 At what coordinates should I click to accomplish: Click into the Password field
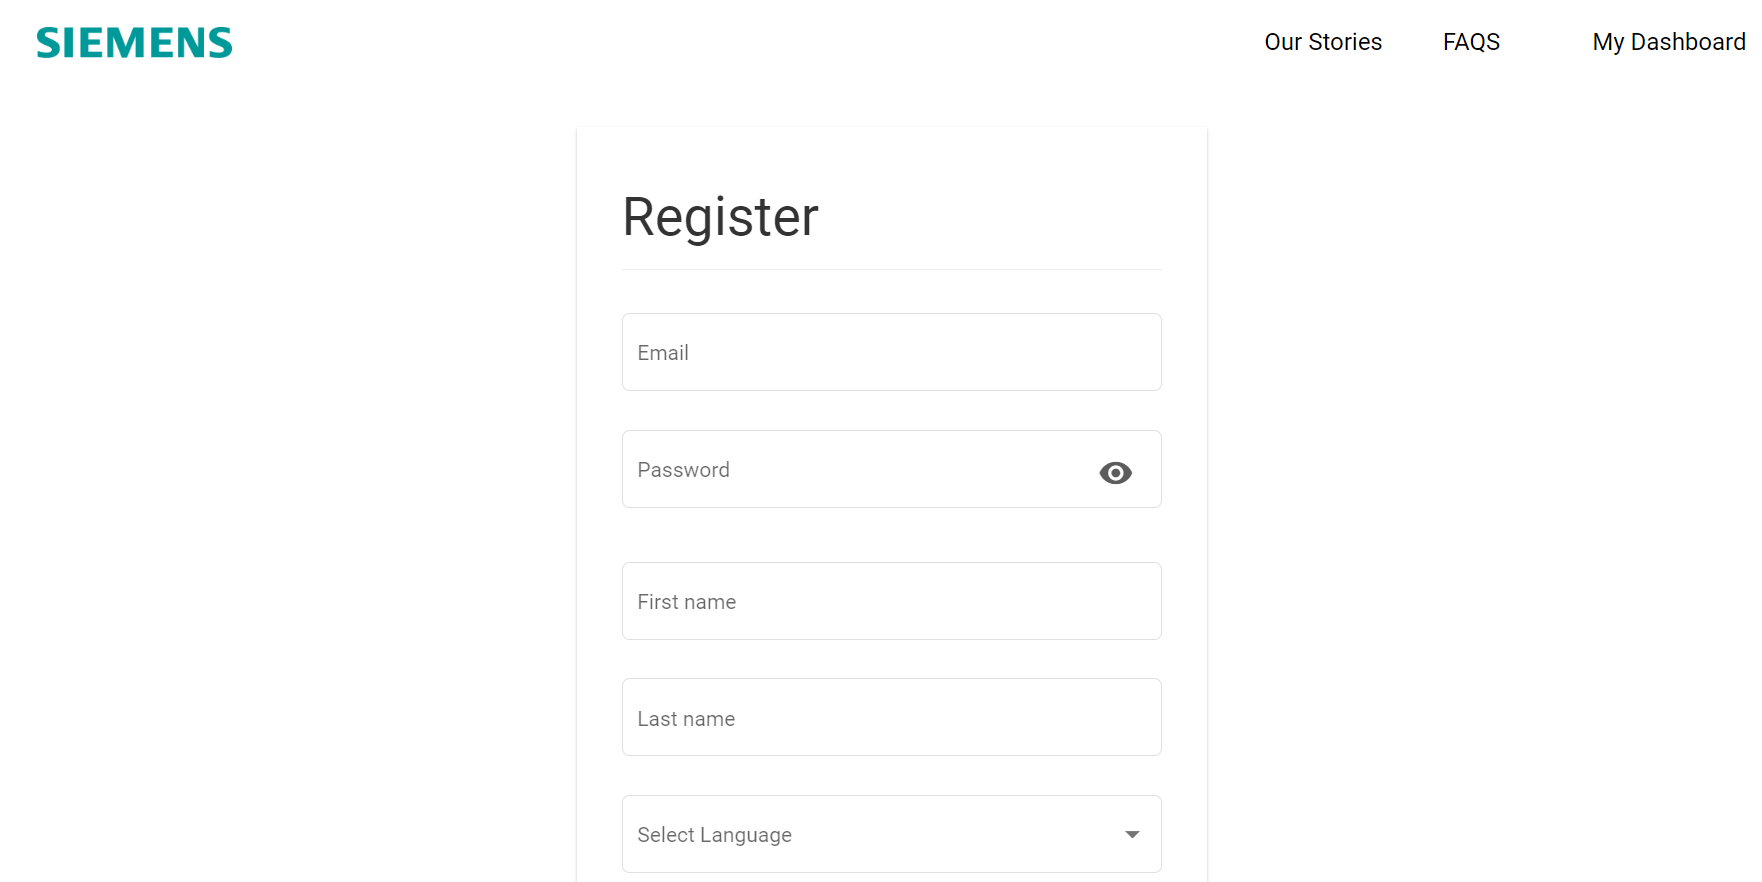(860, 470)
